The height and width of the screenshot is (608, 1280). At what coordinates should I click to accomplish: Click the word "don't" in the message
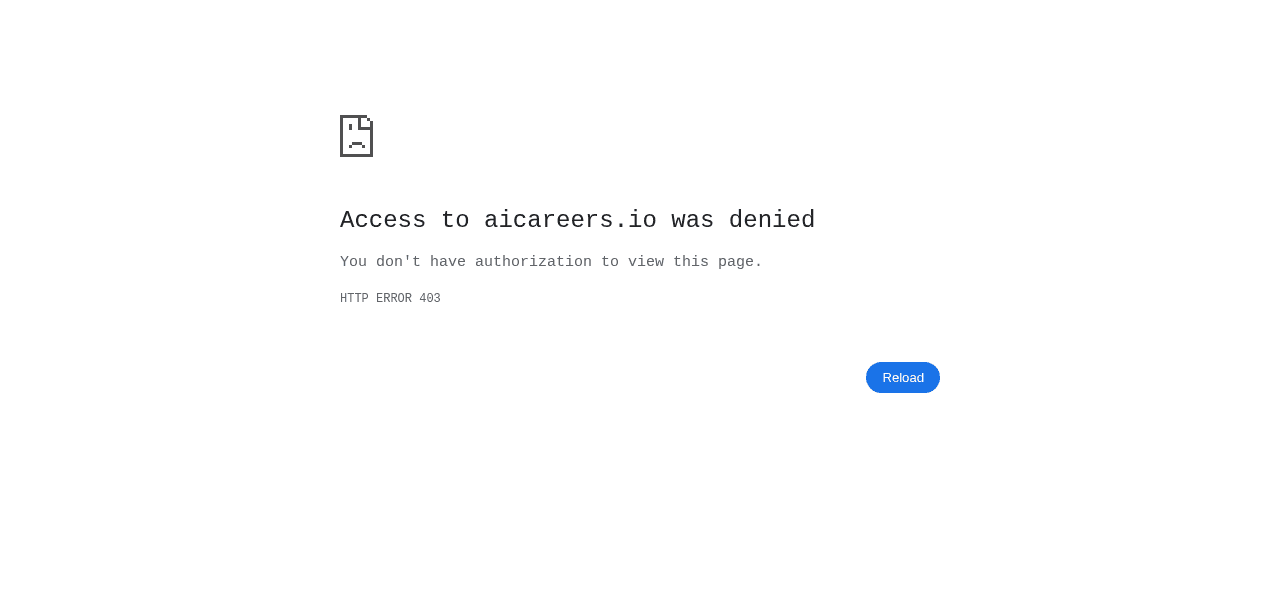(398, 262)
